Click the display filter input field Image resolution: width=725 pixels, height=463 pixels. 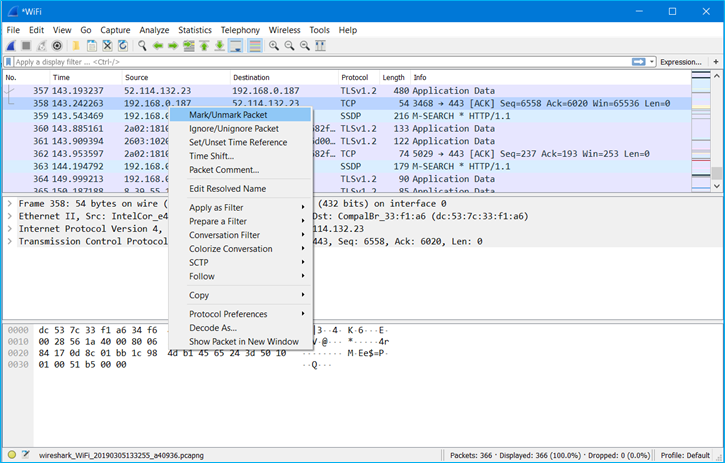pos(321,62)
